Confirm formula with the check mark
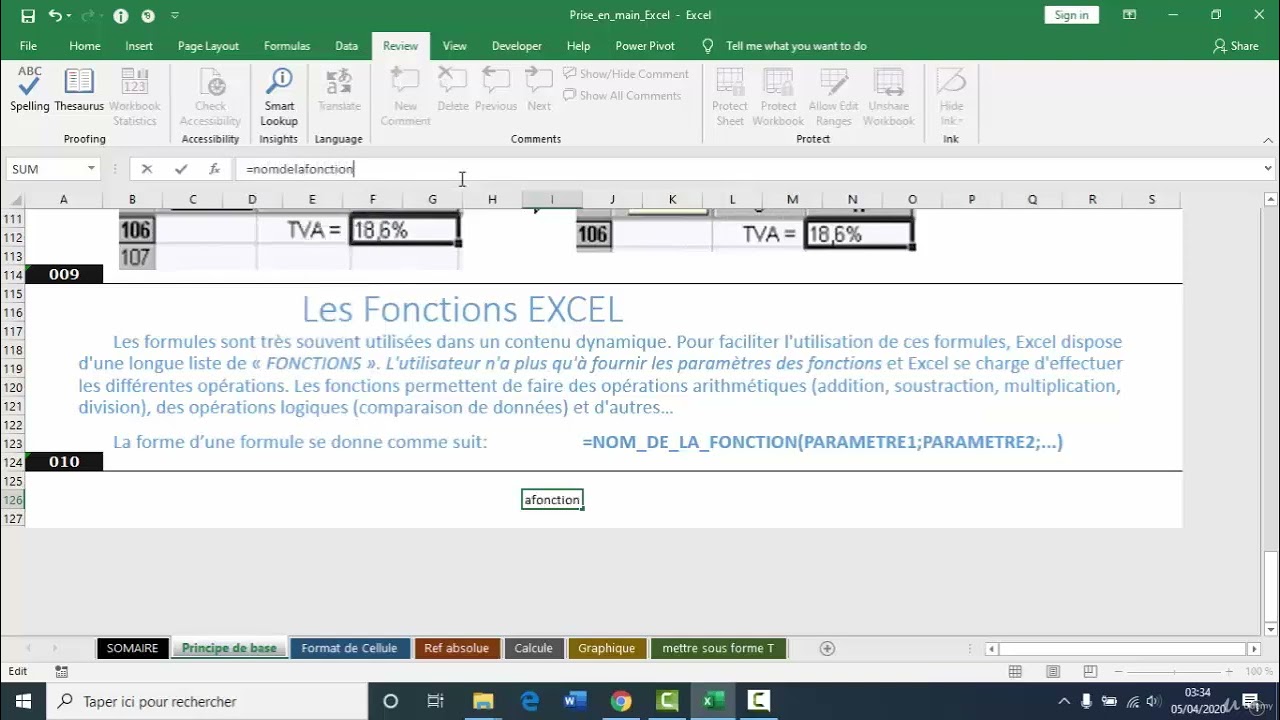1280x720 pixels. [181, 169]
